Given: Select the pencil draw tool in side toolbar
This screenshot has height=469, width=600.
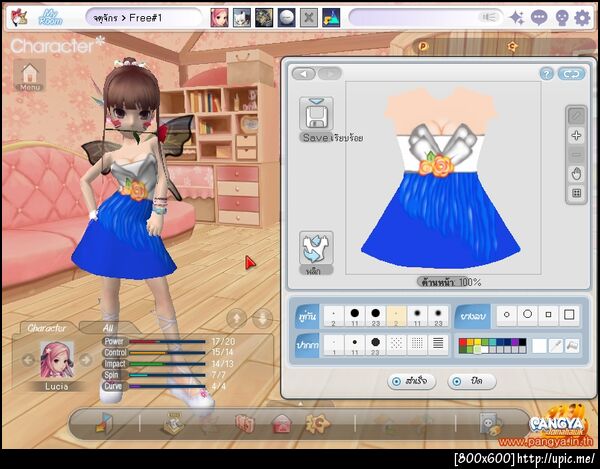Looking at the screenshot, I should (x=576, y=116).
